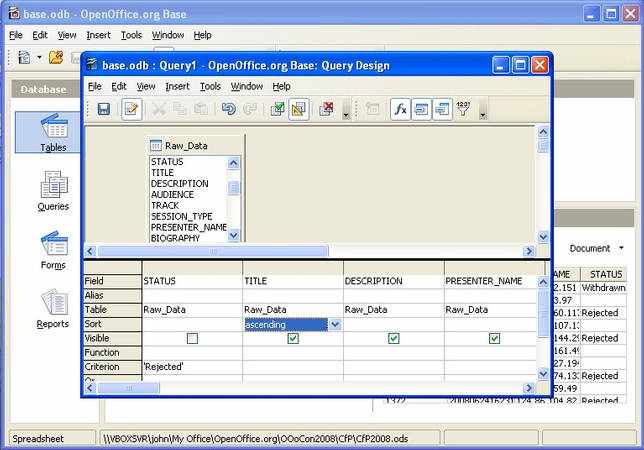The width and height of the screenshot is (644, 450).
Task: Click the PRESENTER_NAME field cell in the grid
Action: [490, 281]
